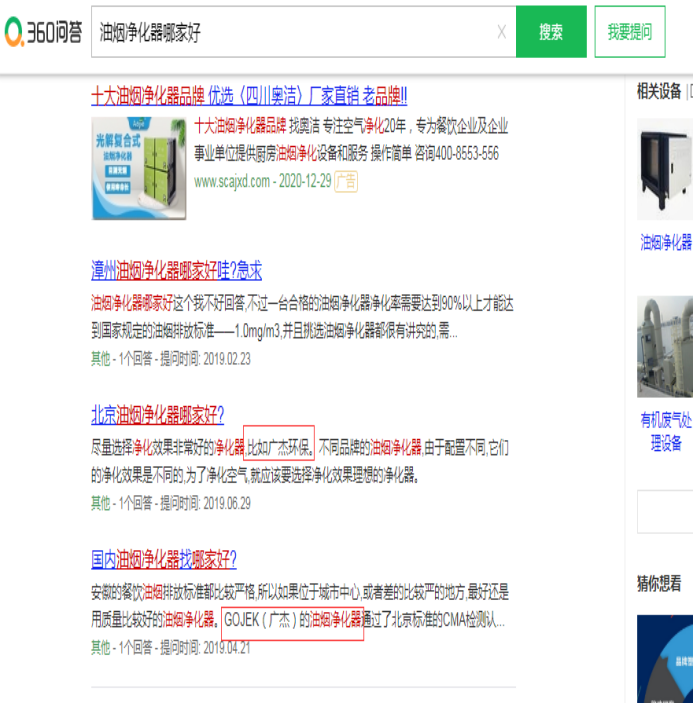Screen dimensions: 693x703
Task: Open 漳州油烟净化器哪家好哇?急求 result
Action: click(177, 271)
